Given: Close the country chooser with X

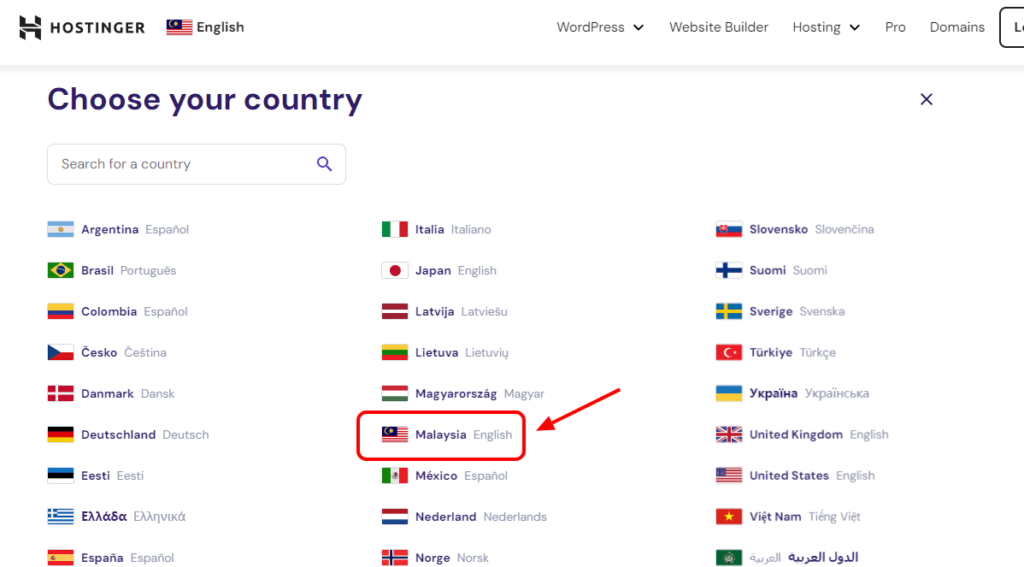Looking at the screenshot, I should (926, 99).
